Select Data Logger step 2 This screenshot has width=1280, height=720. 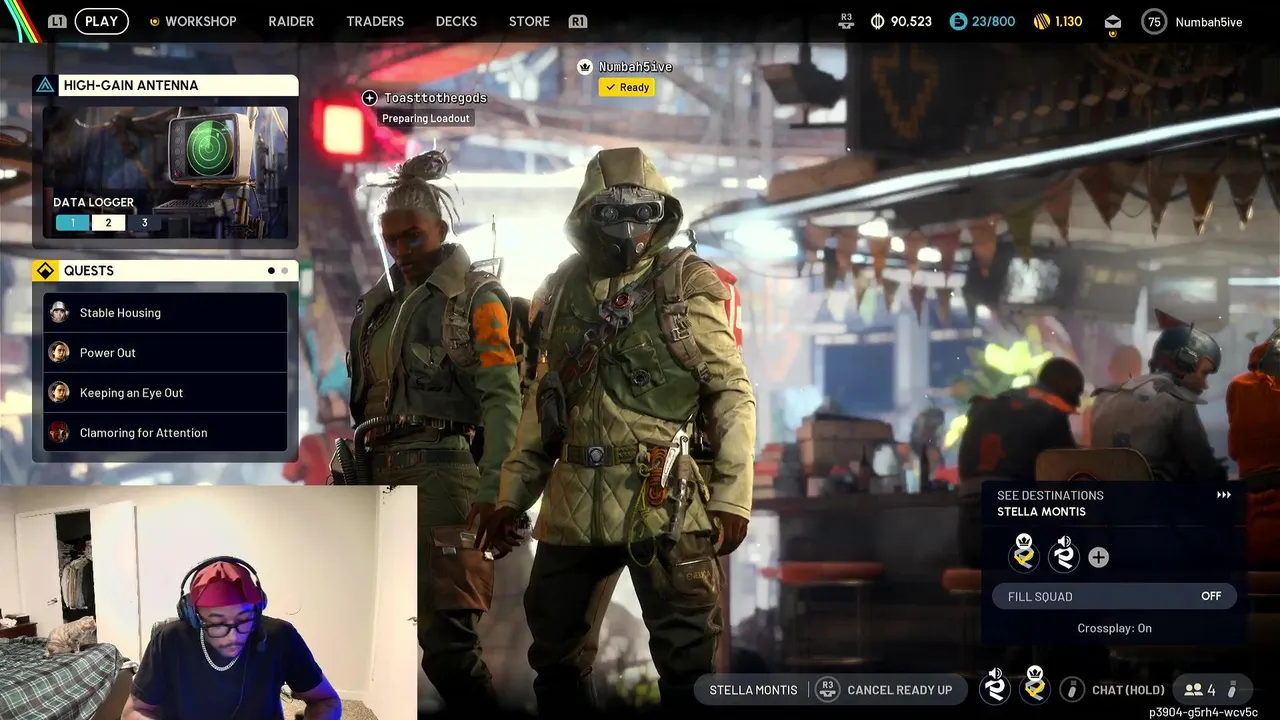point(108,223)
